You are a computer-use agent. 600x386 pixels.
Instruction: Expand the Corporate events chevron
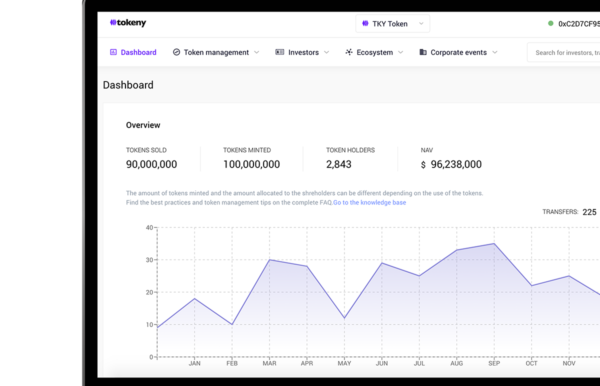coord(495,52)
